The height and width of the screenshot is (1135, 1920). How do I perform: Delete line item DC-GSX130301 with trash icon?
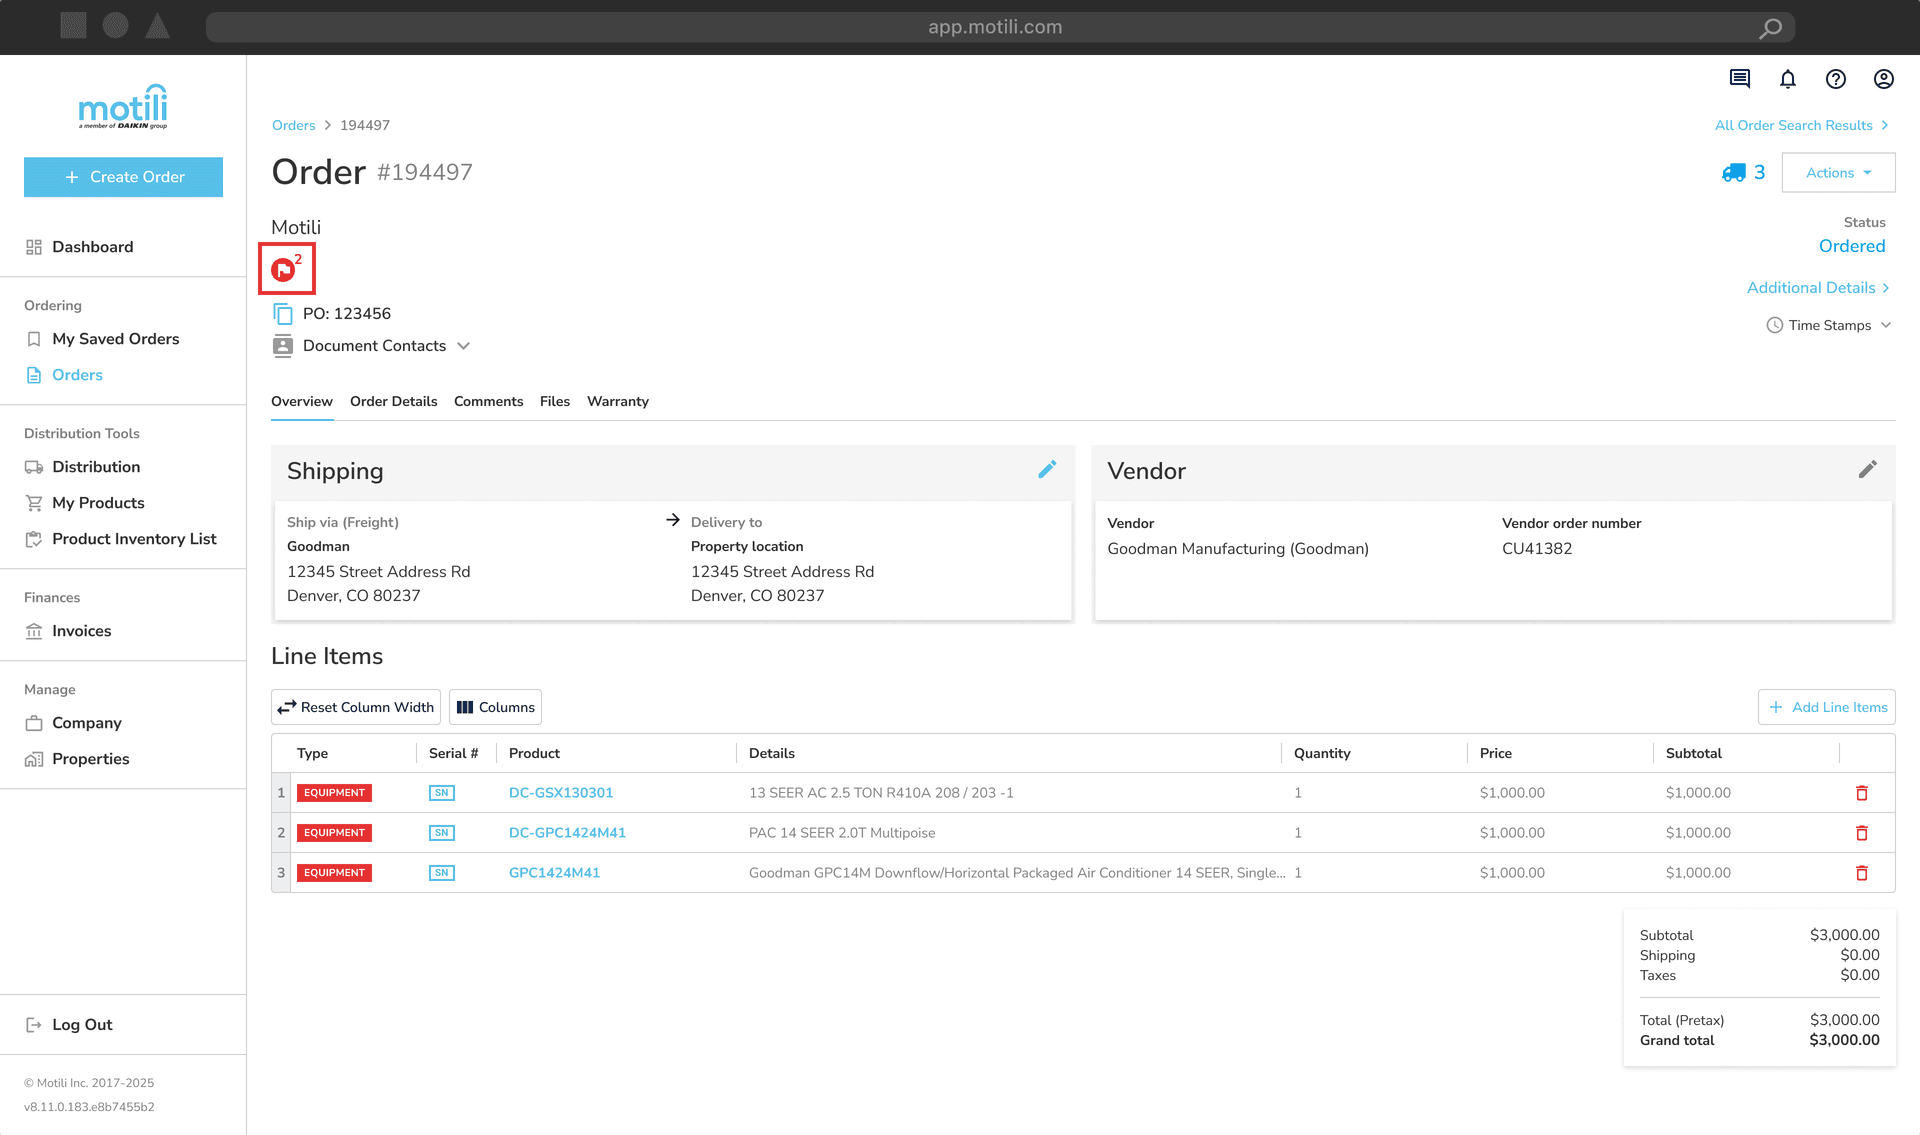(1862, 793)
